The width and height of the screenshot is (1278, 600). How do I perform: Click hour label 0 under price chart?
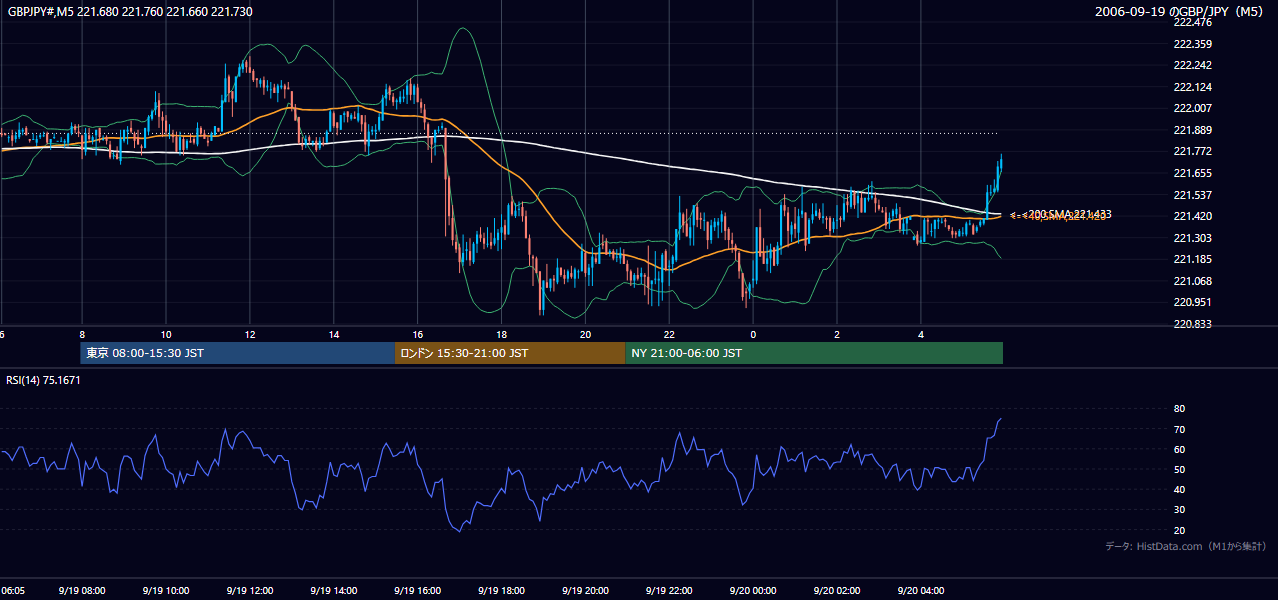tap(754, 335)
